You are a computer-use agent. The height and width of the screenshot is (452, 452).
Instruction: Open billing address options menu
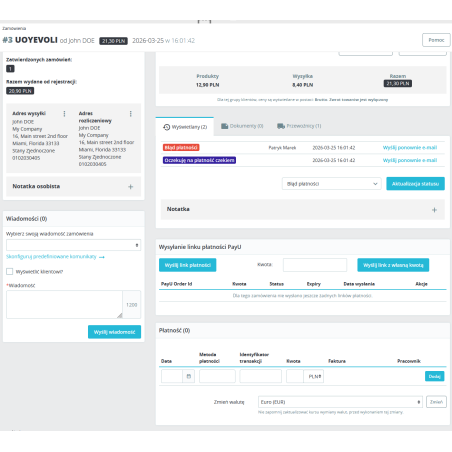(x=131, y=114)
